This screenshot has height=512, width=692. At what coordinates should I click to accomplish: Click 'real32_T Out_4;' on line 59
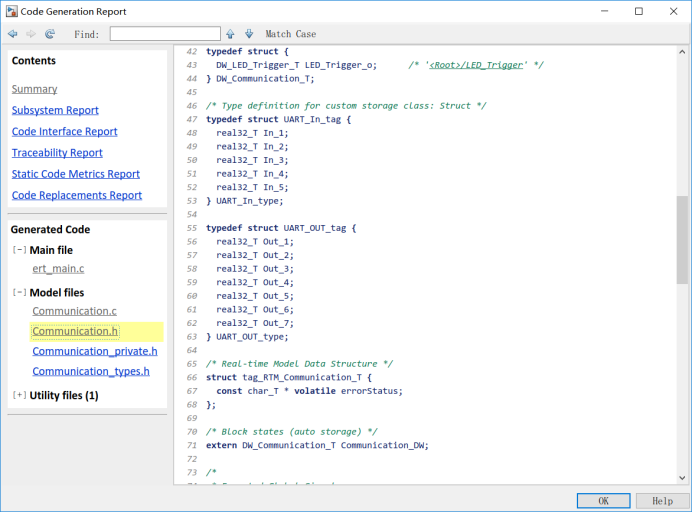(255, 282)
